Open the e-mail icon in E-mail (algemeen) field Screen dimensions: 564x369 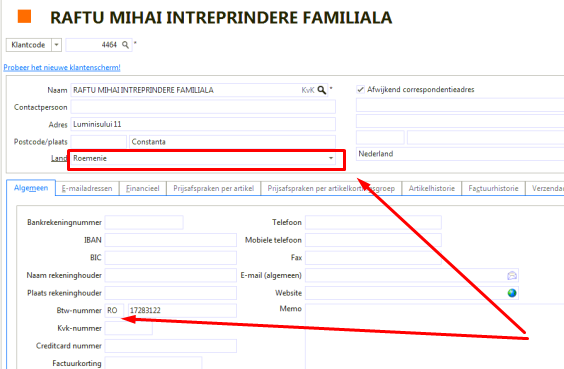[x=512, y=276]
